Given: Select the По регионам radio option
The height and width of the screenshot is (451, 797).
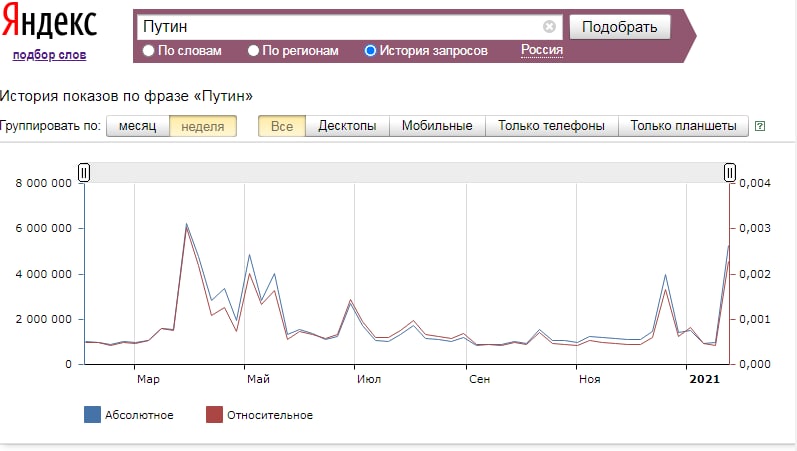Looking at the screenshot, I should click(253, 51).
